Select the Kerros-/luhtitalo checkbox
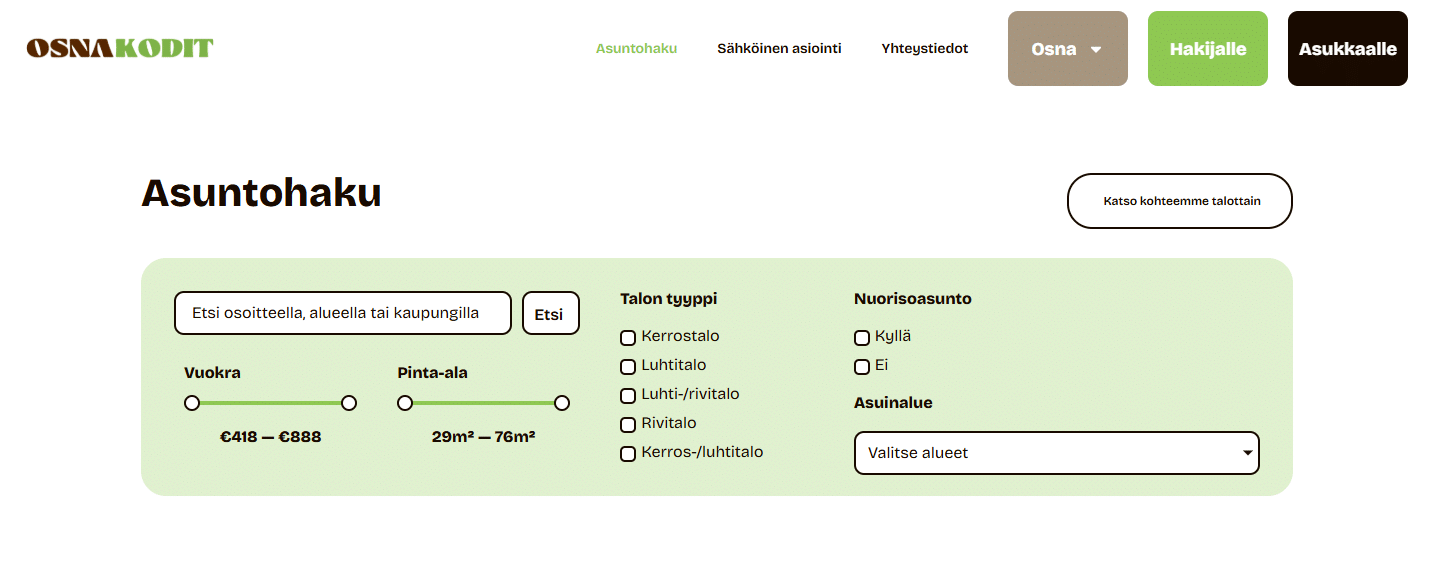The height and width of the screenshot is (569, 1434). (x=628, y=454)
